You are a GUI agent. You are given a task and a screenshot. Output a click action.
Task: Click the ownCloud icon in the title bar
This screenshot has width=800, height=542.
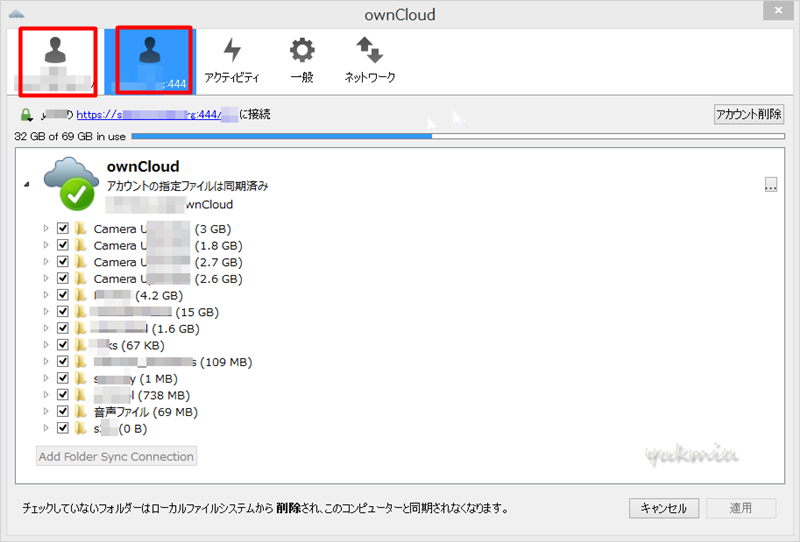[x=17, y=14]
